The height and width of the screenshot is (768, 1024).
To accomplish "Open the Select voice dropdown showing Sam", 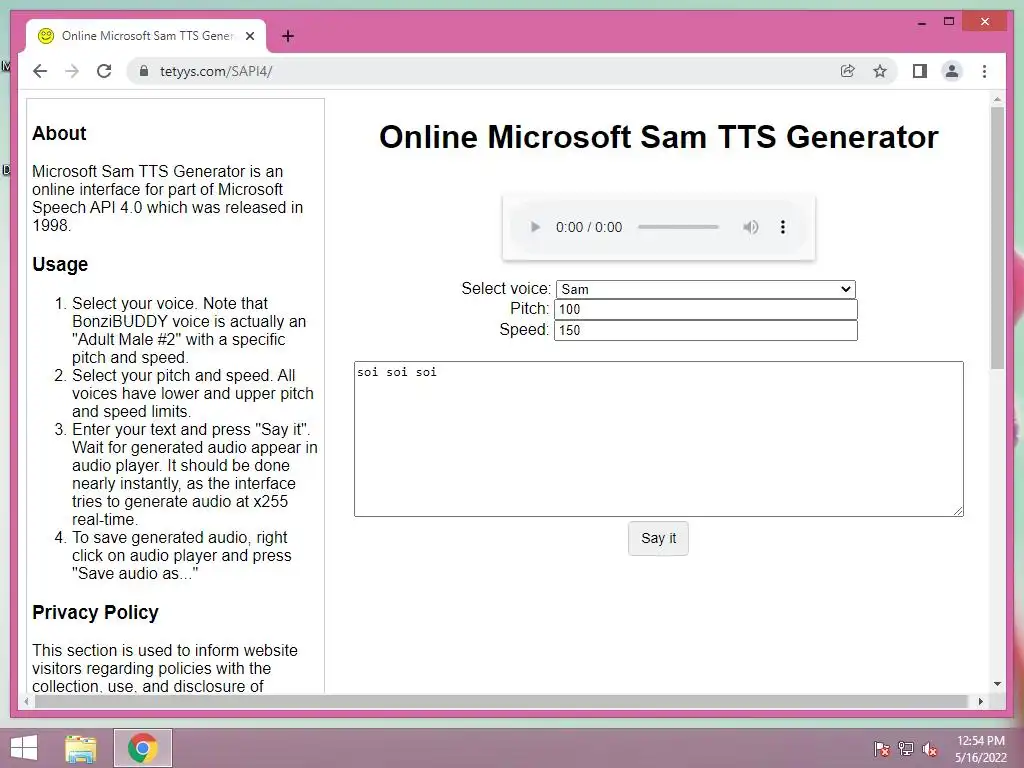I will (705, 289).
